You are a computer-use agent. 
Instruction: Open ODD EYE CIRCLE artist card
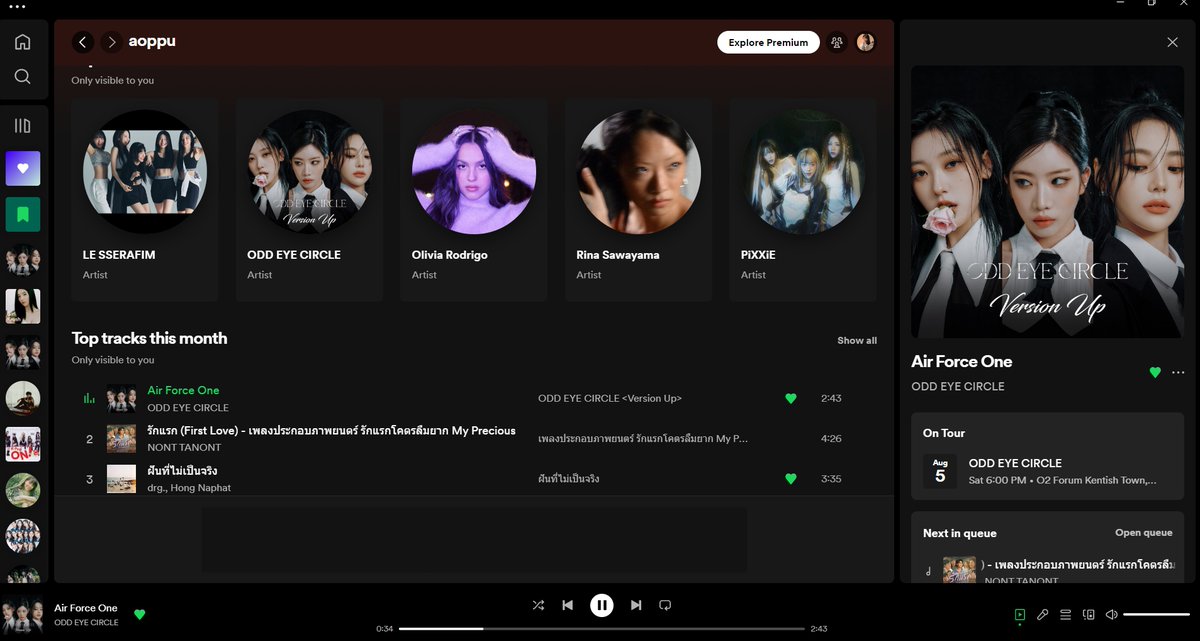pos(309,200)
